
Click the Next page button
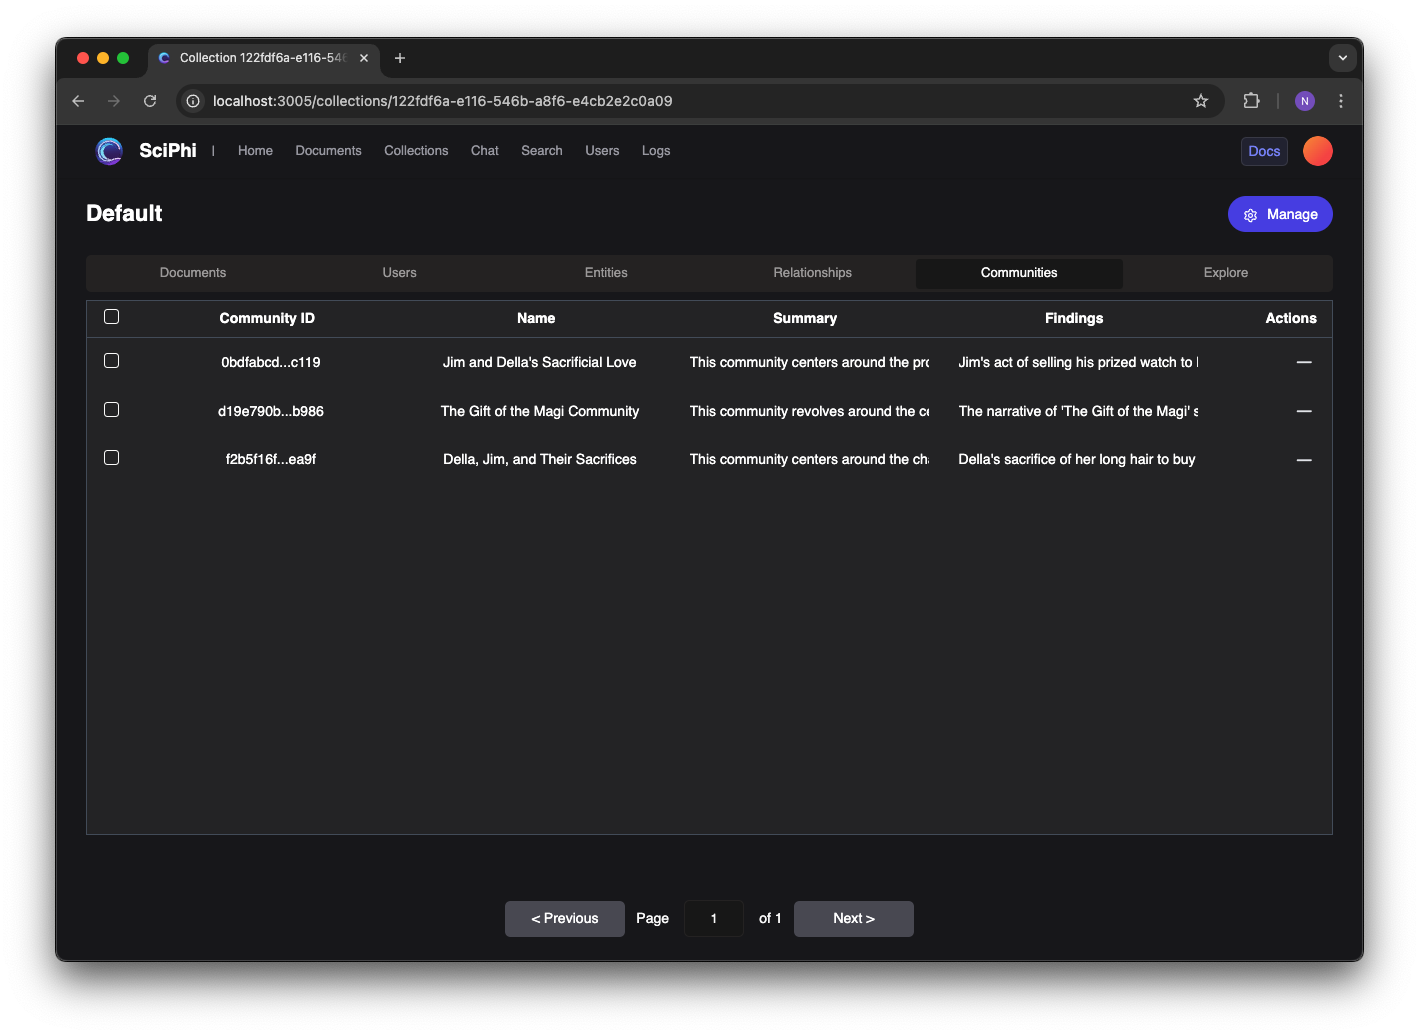pyautogui.click(x=854, y=919)
